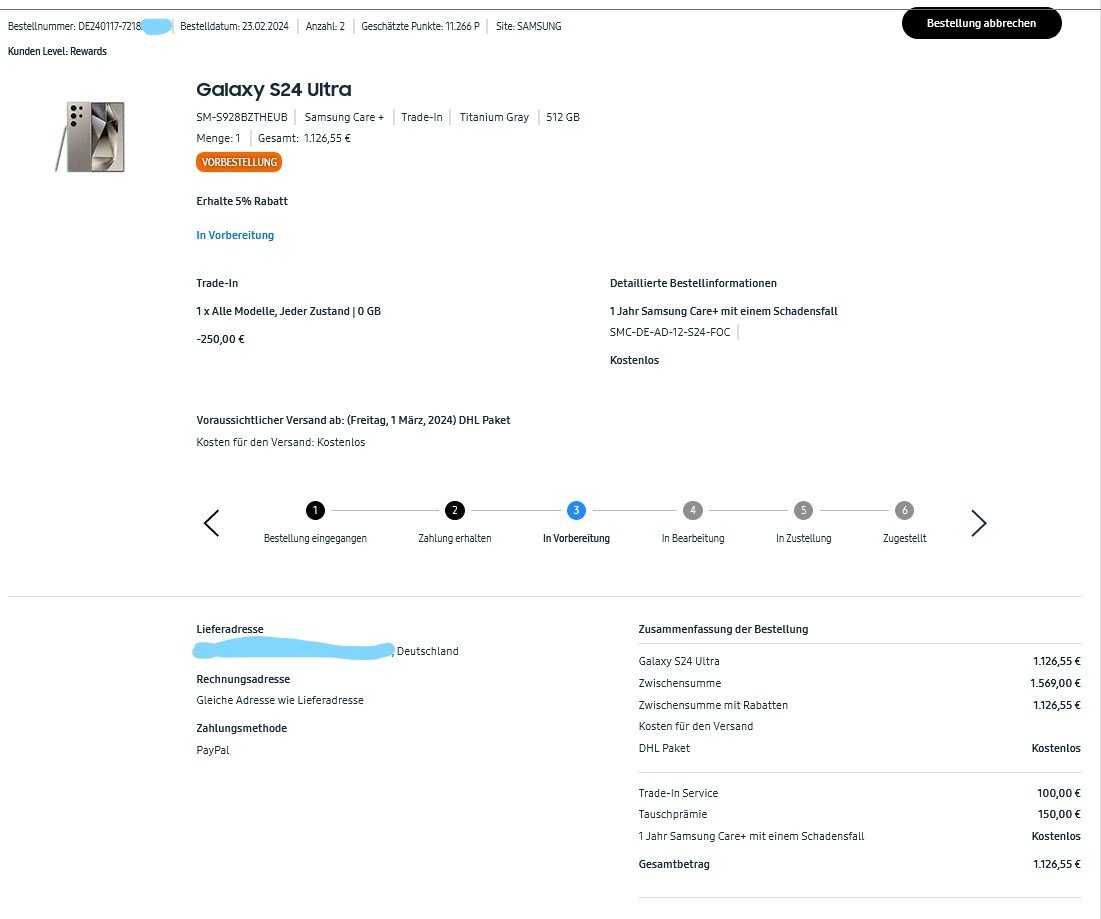The width and height of the screenshot is (1101, 919).
Task: Click the left arrow of the status tracker
Action: point(211,523)
